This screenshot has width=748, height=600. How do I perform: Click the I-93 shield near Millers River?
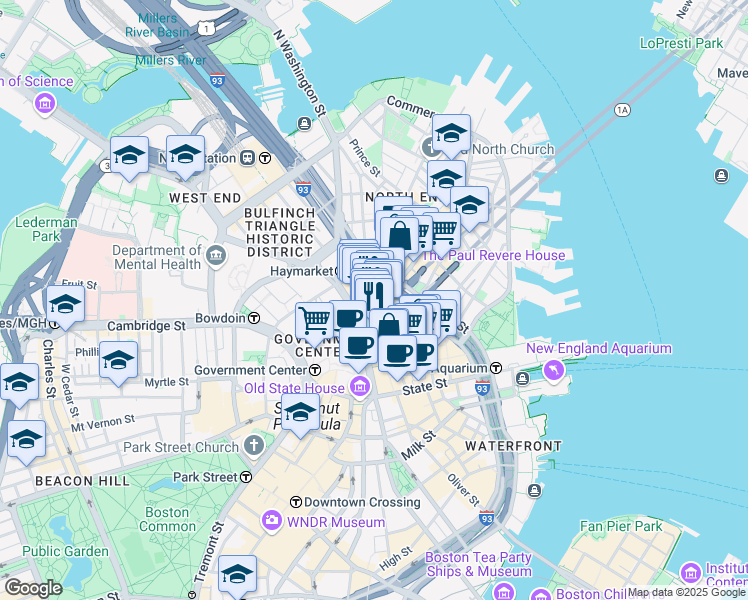pos(217,80)
